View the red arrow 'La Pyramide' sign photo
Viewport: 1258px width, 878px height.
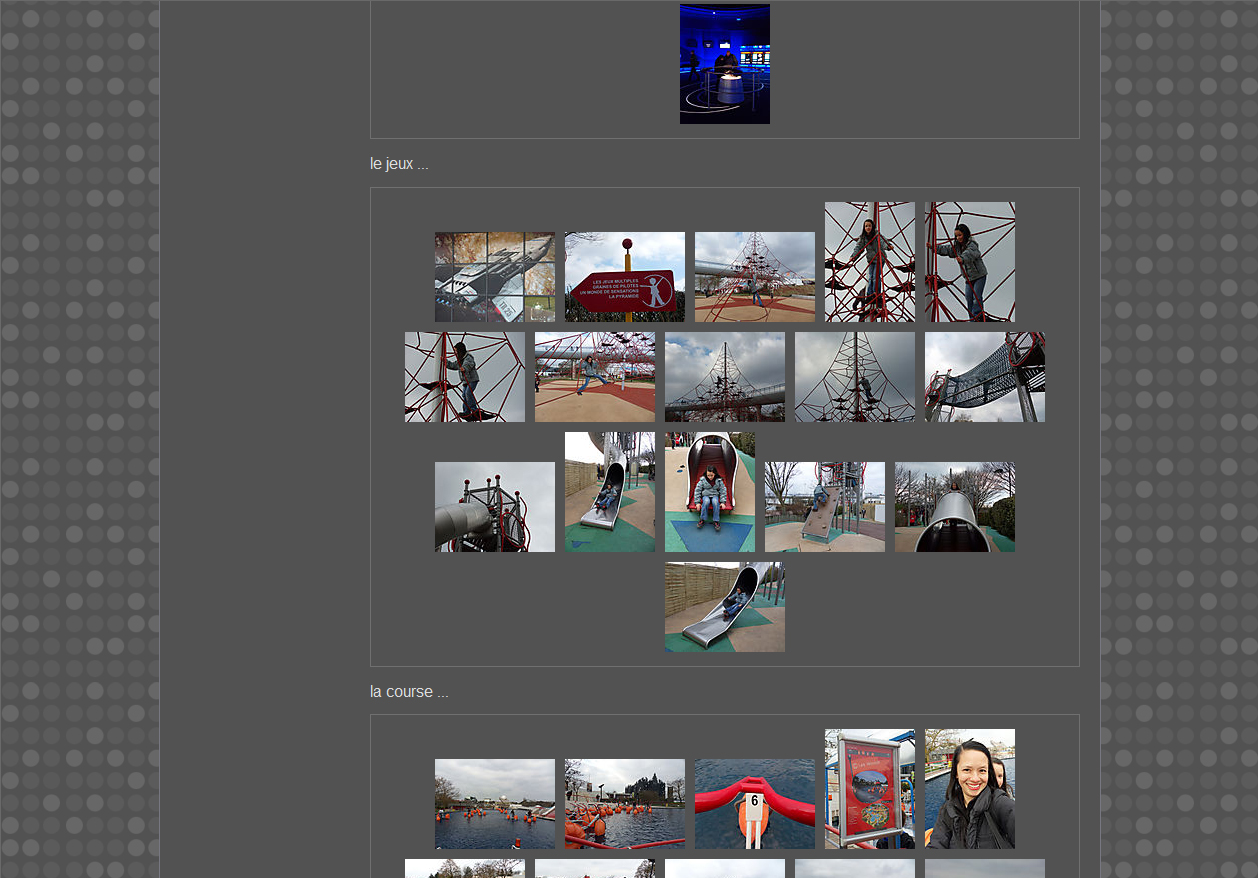pyautogui.click(x=624, y=277)
